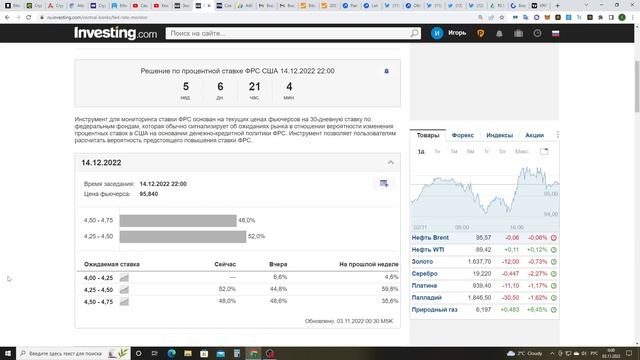Set alert bell for Fed rate decision
This screenshot has height=360, width=640.
pos(386,71)
